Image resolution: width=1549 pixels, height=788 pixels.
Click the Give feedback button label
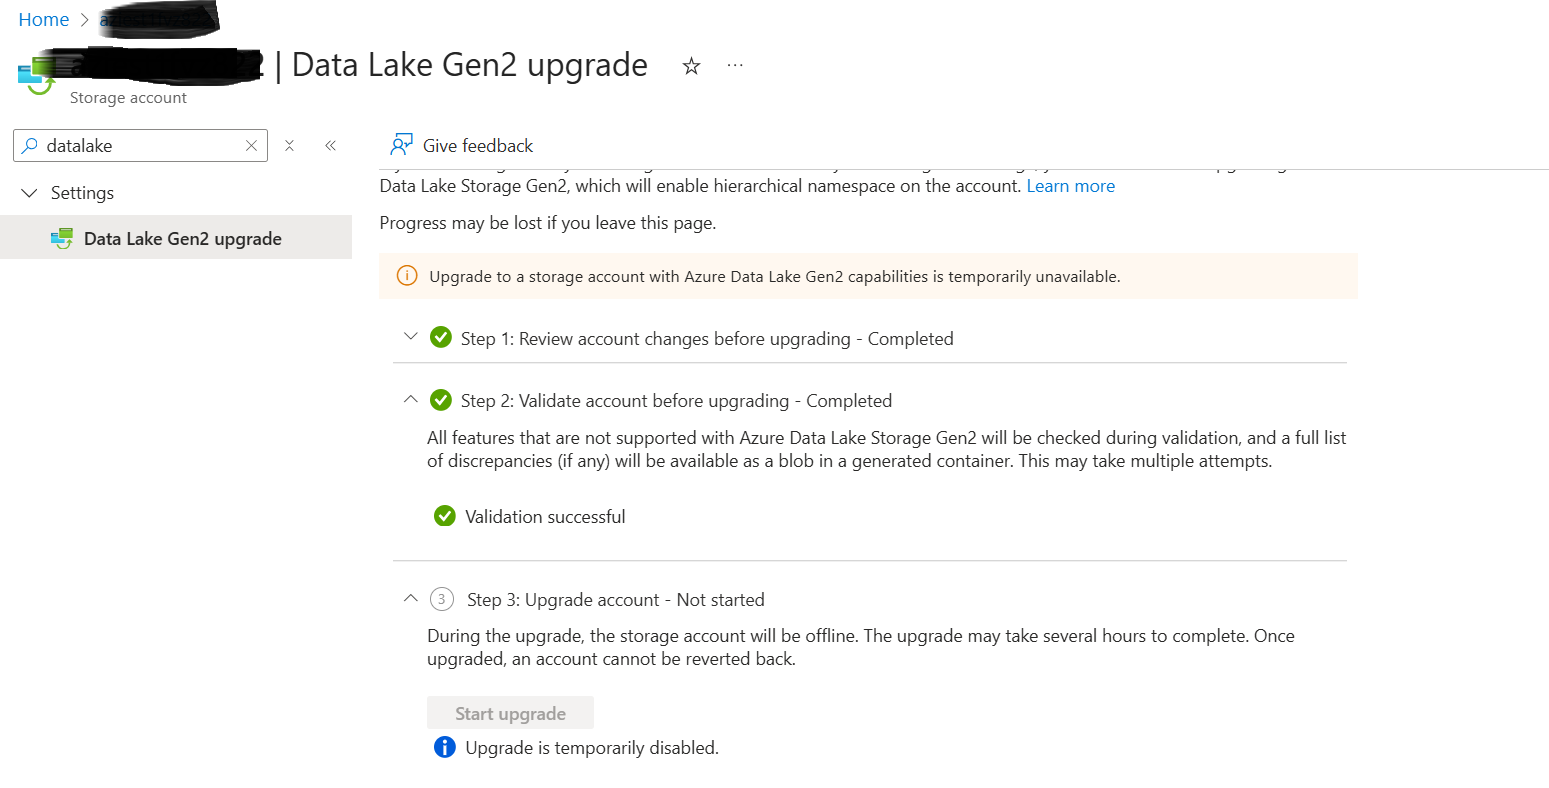pyautogui.click(x=478, y=146)
